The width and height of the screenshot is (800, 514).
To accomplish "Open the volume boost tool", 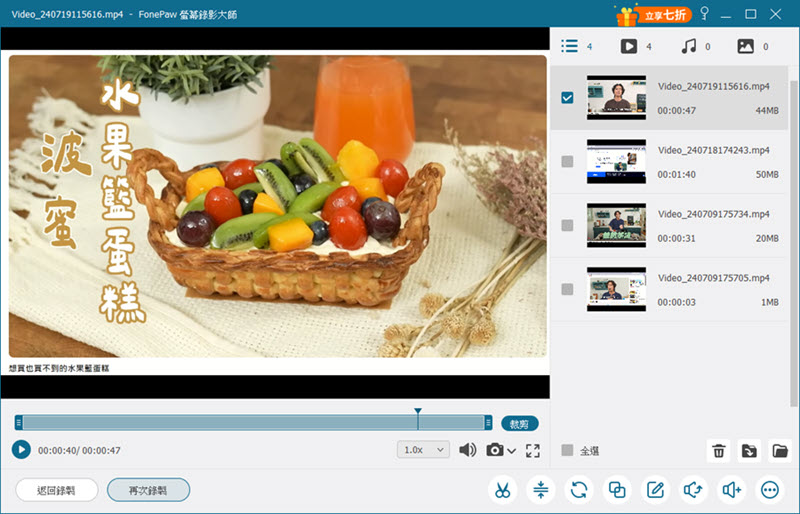I will (732, 490).
